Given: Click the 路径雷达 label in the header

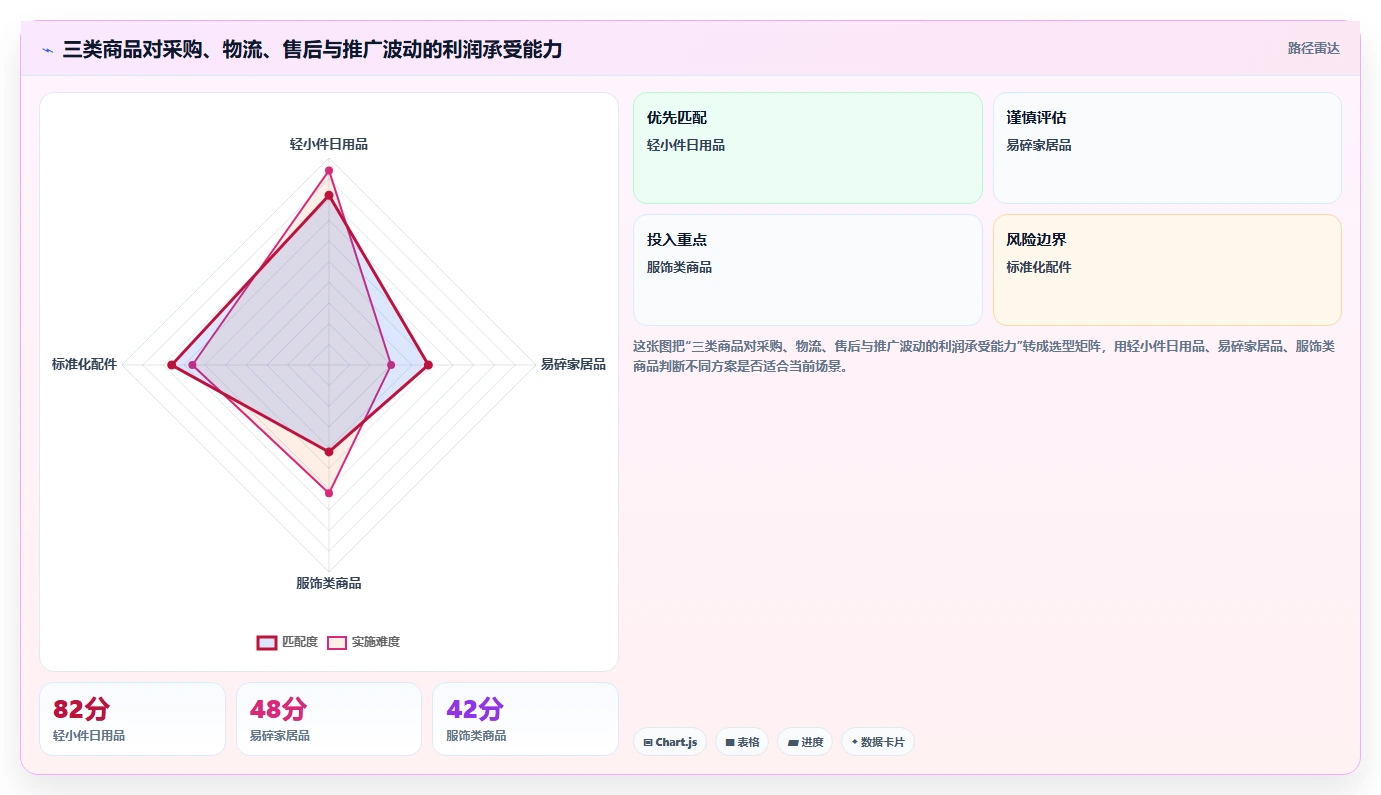Looking at the screenshot, I should 1313,48.
